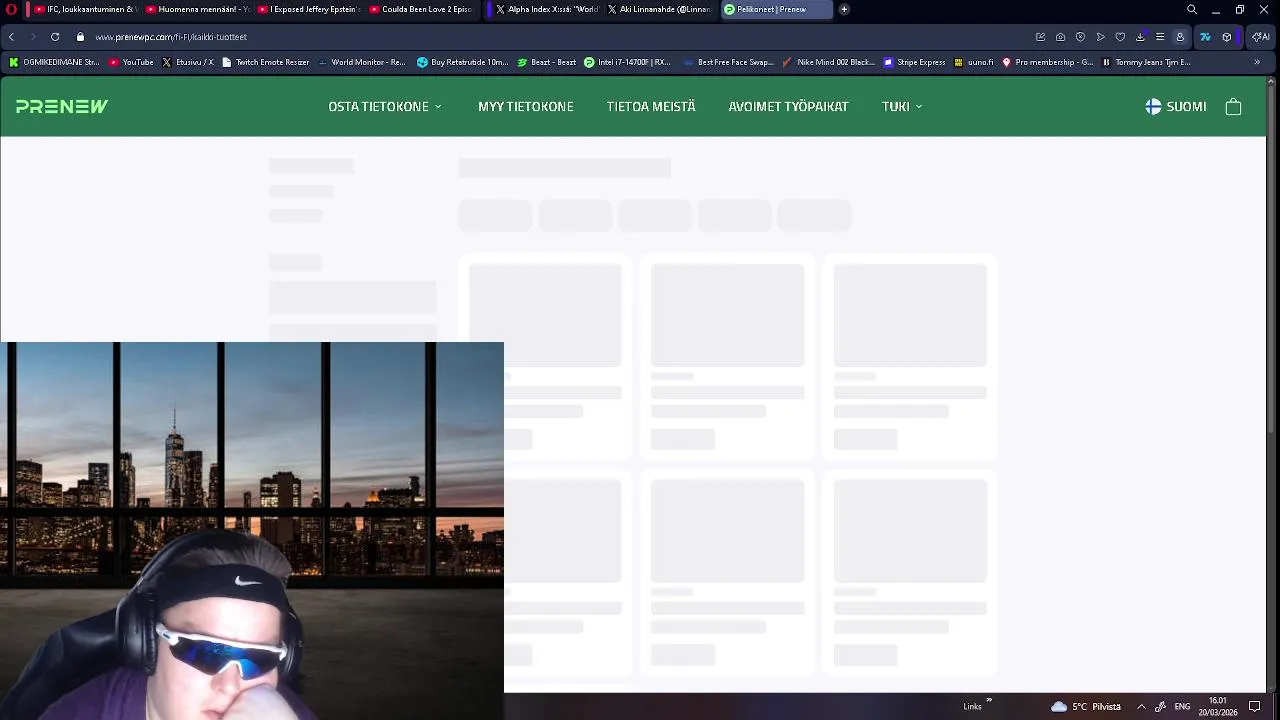1280x720 pixels.
Task: Open a new tab with plus button
Action: coord(844,9)
